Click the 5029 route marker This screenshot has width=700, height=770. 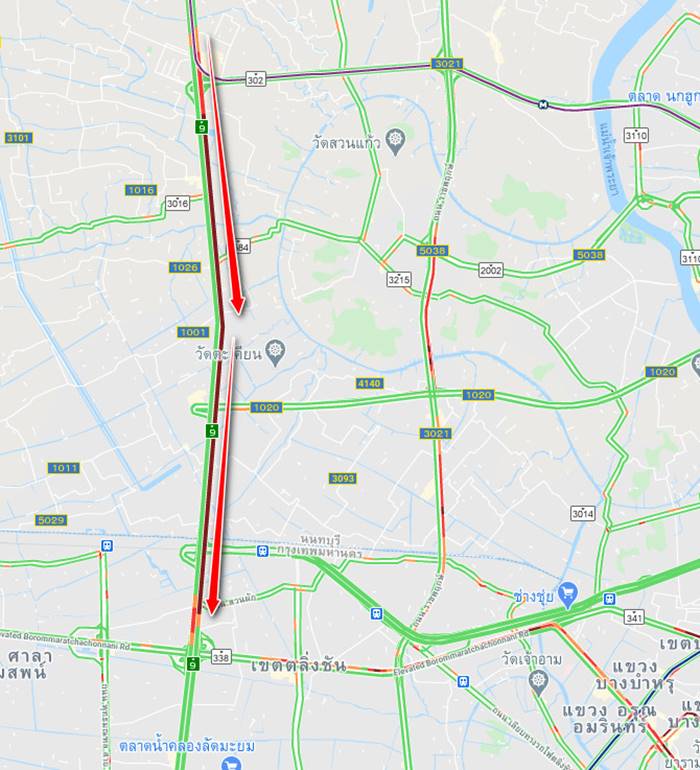tap(51, 520)
